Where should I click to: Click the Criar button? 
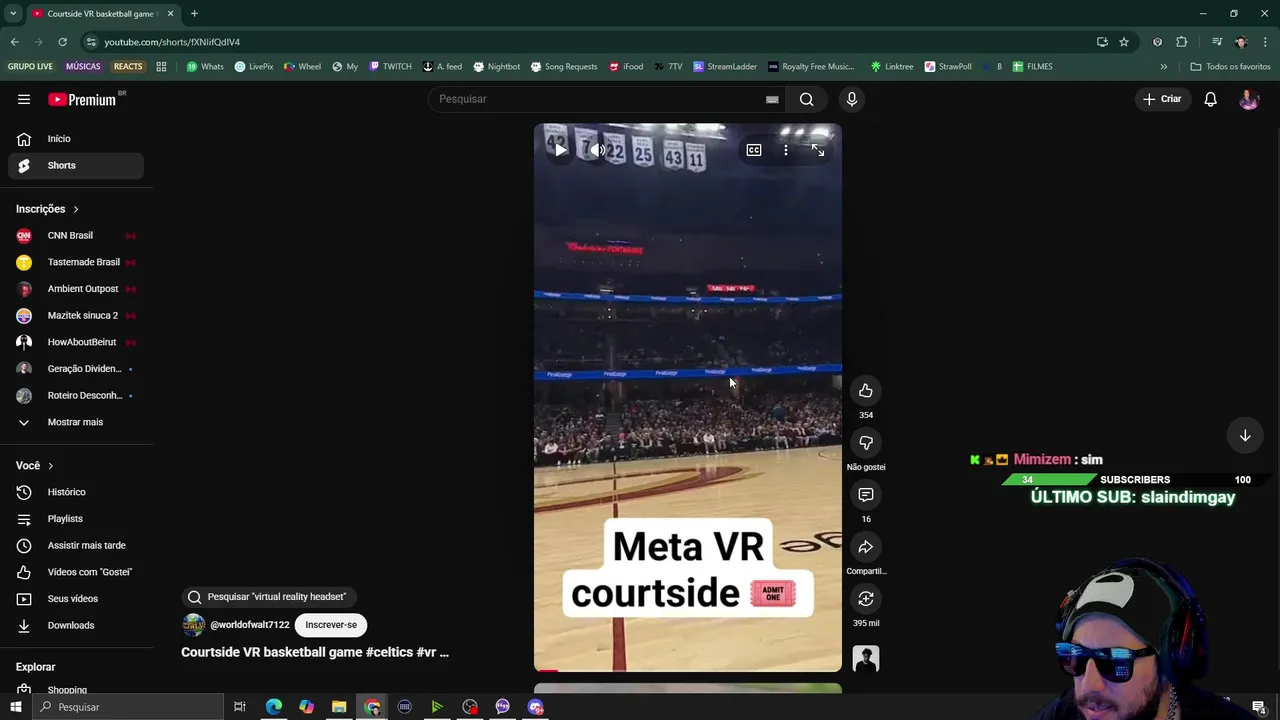[x=1162, y=99]
